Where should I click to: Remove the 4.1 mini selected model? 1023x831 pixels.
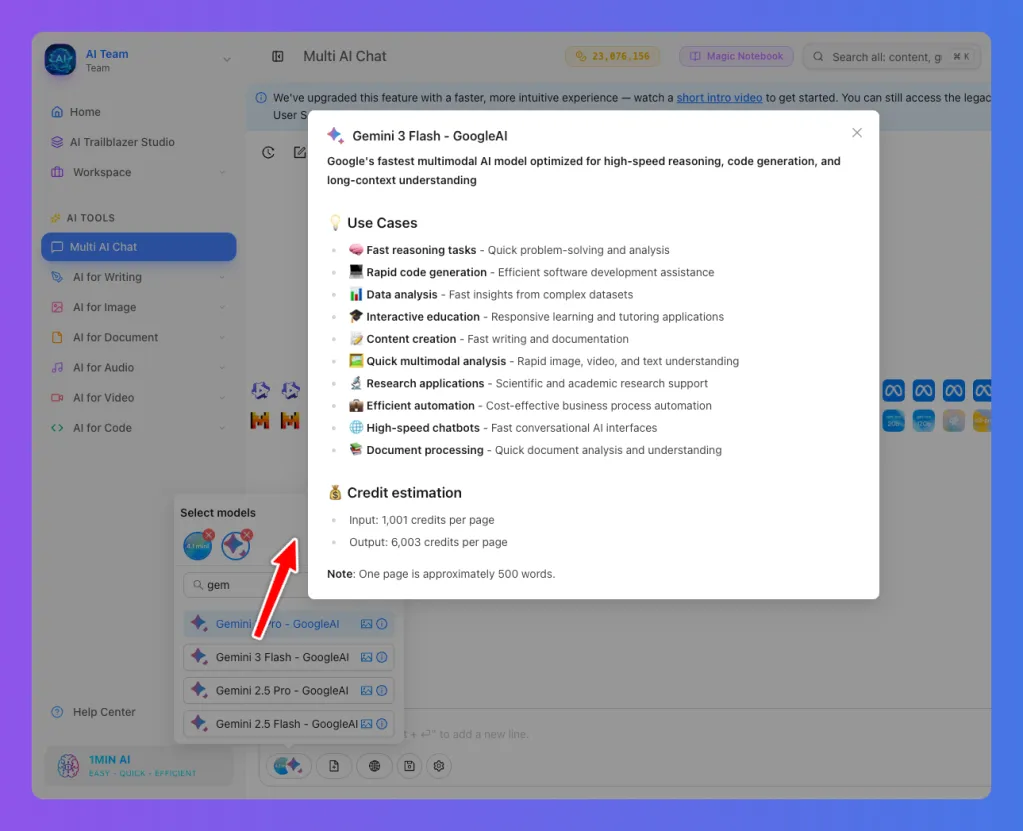point(209,536)
